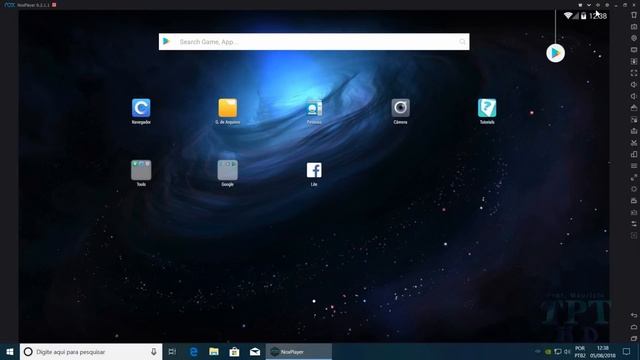Screen dimensions: 640x360
Task: Click the volume up icon in Nox sidebar
Action: coord(634,84)
